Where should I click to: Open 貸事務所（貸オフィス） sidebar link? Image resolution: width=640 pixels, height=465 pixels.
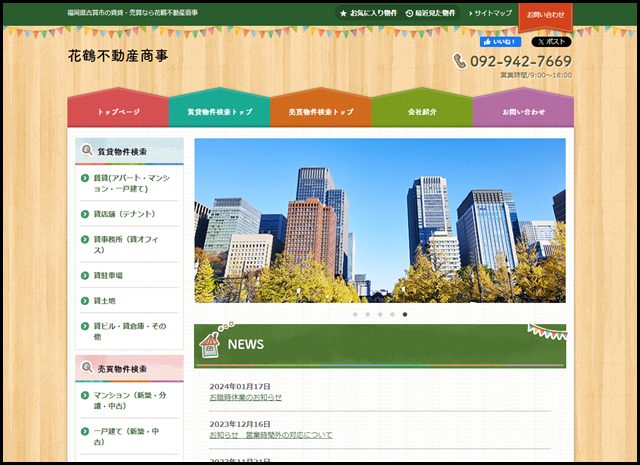click(x=126, y=245)
